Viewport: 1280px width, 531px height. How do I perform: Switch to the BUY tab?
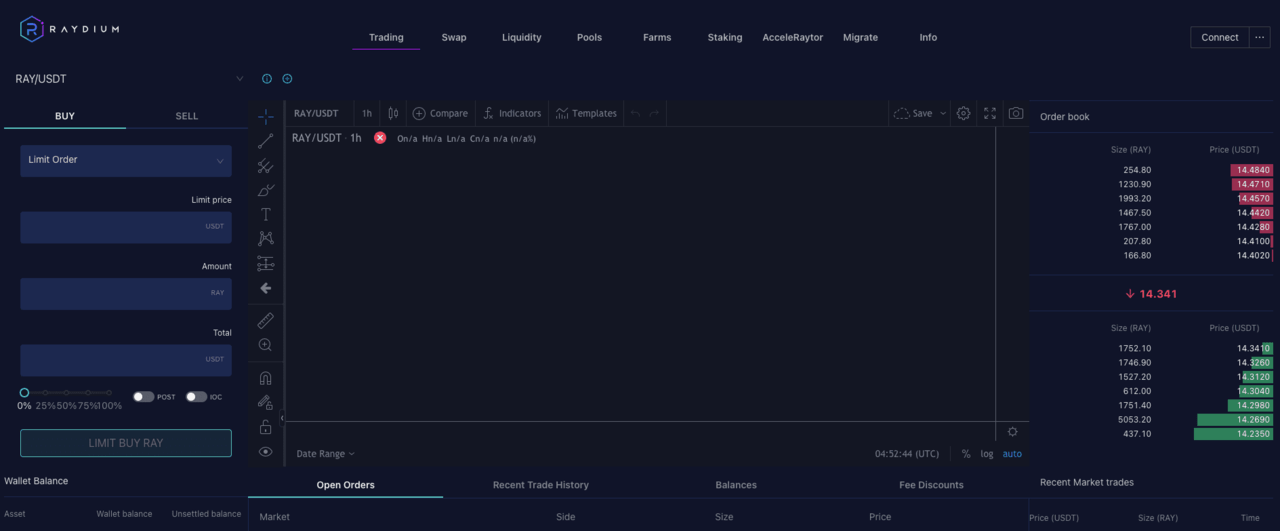65,116
